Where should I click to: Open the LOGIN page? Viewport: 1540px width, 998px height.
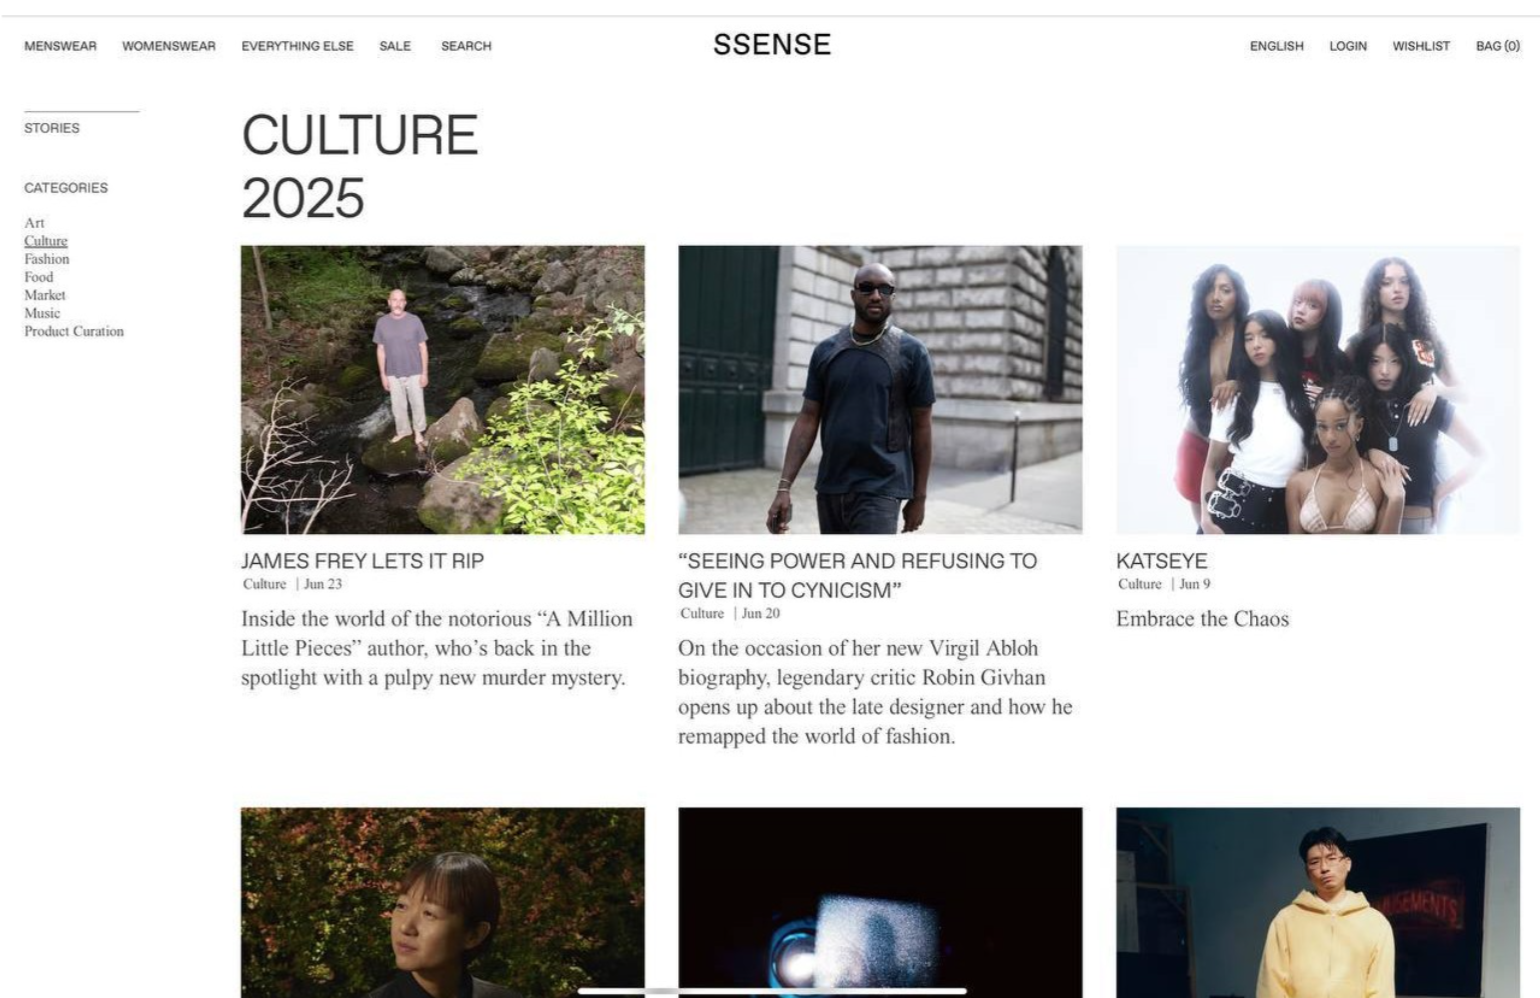tap(1347, 46)
